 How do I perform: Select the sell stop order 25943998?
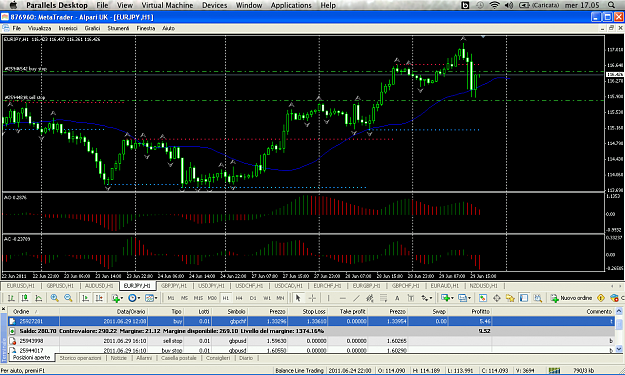pos(311,341)
